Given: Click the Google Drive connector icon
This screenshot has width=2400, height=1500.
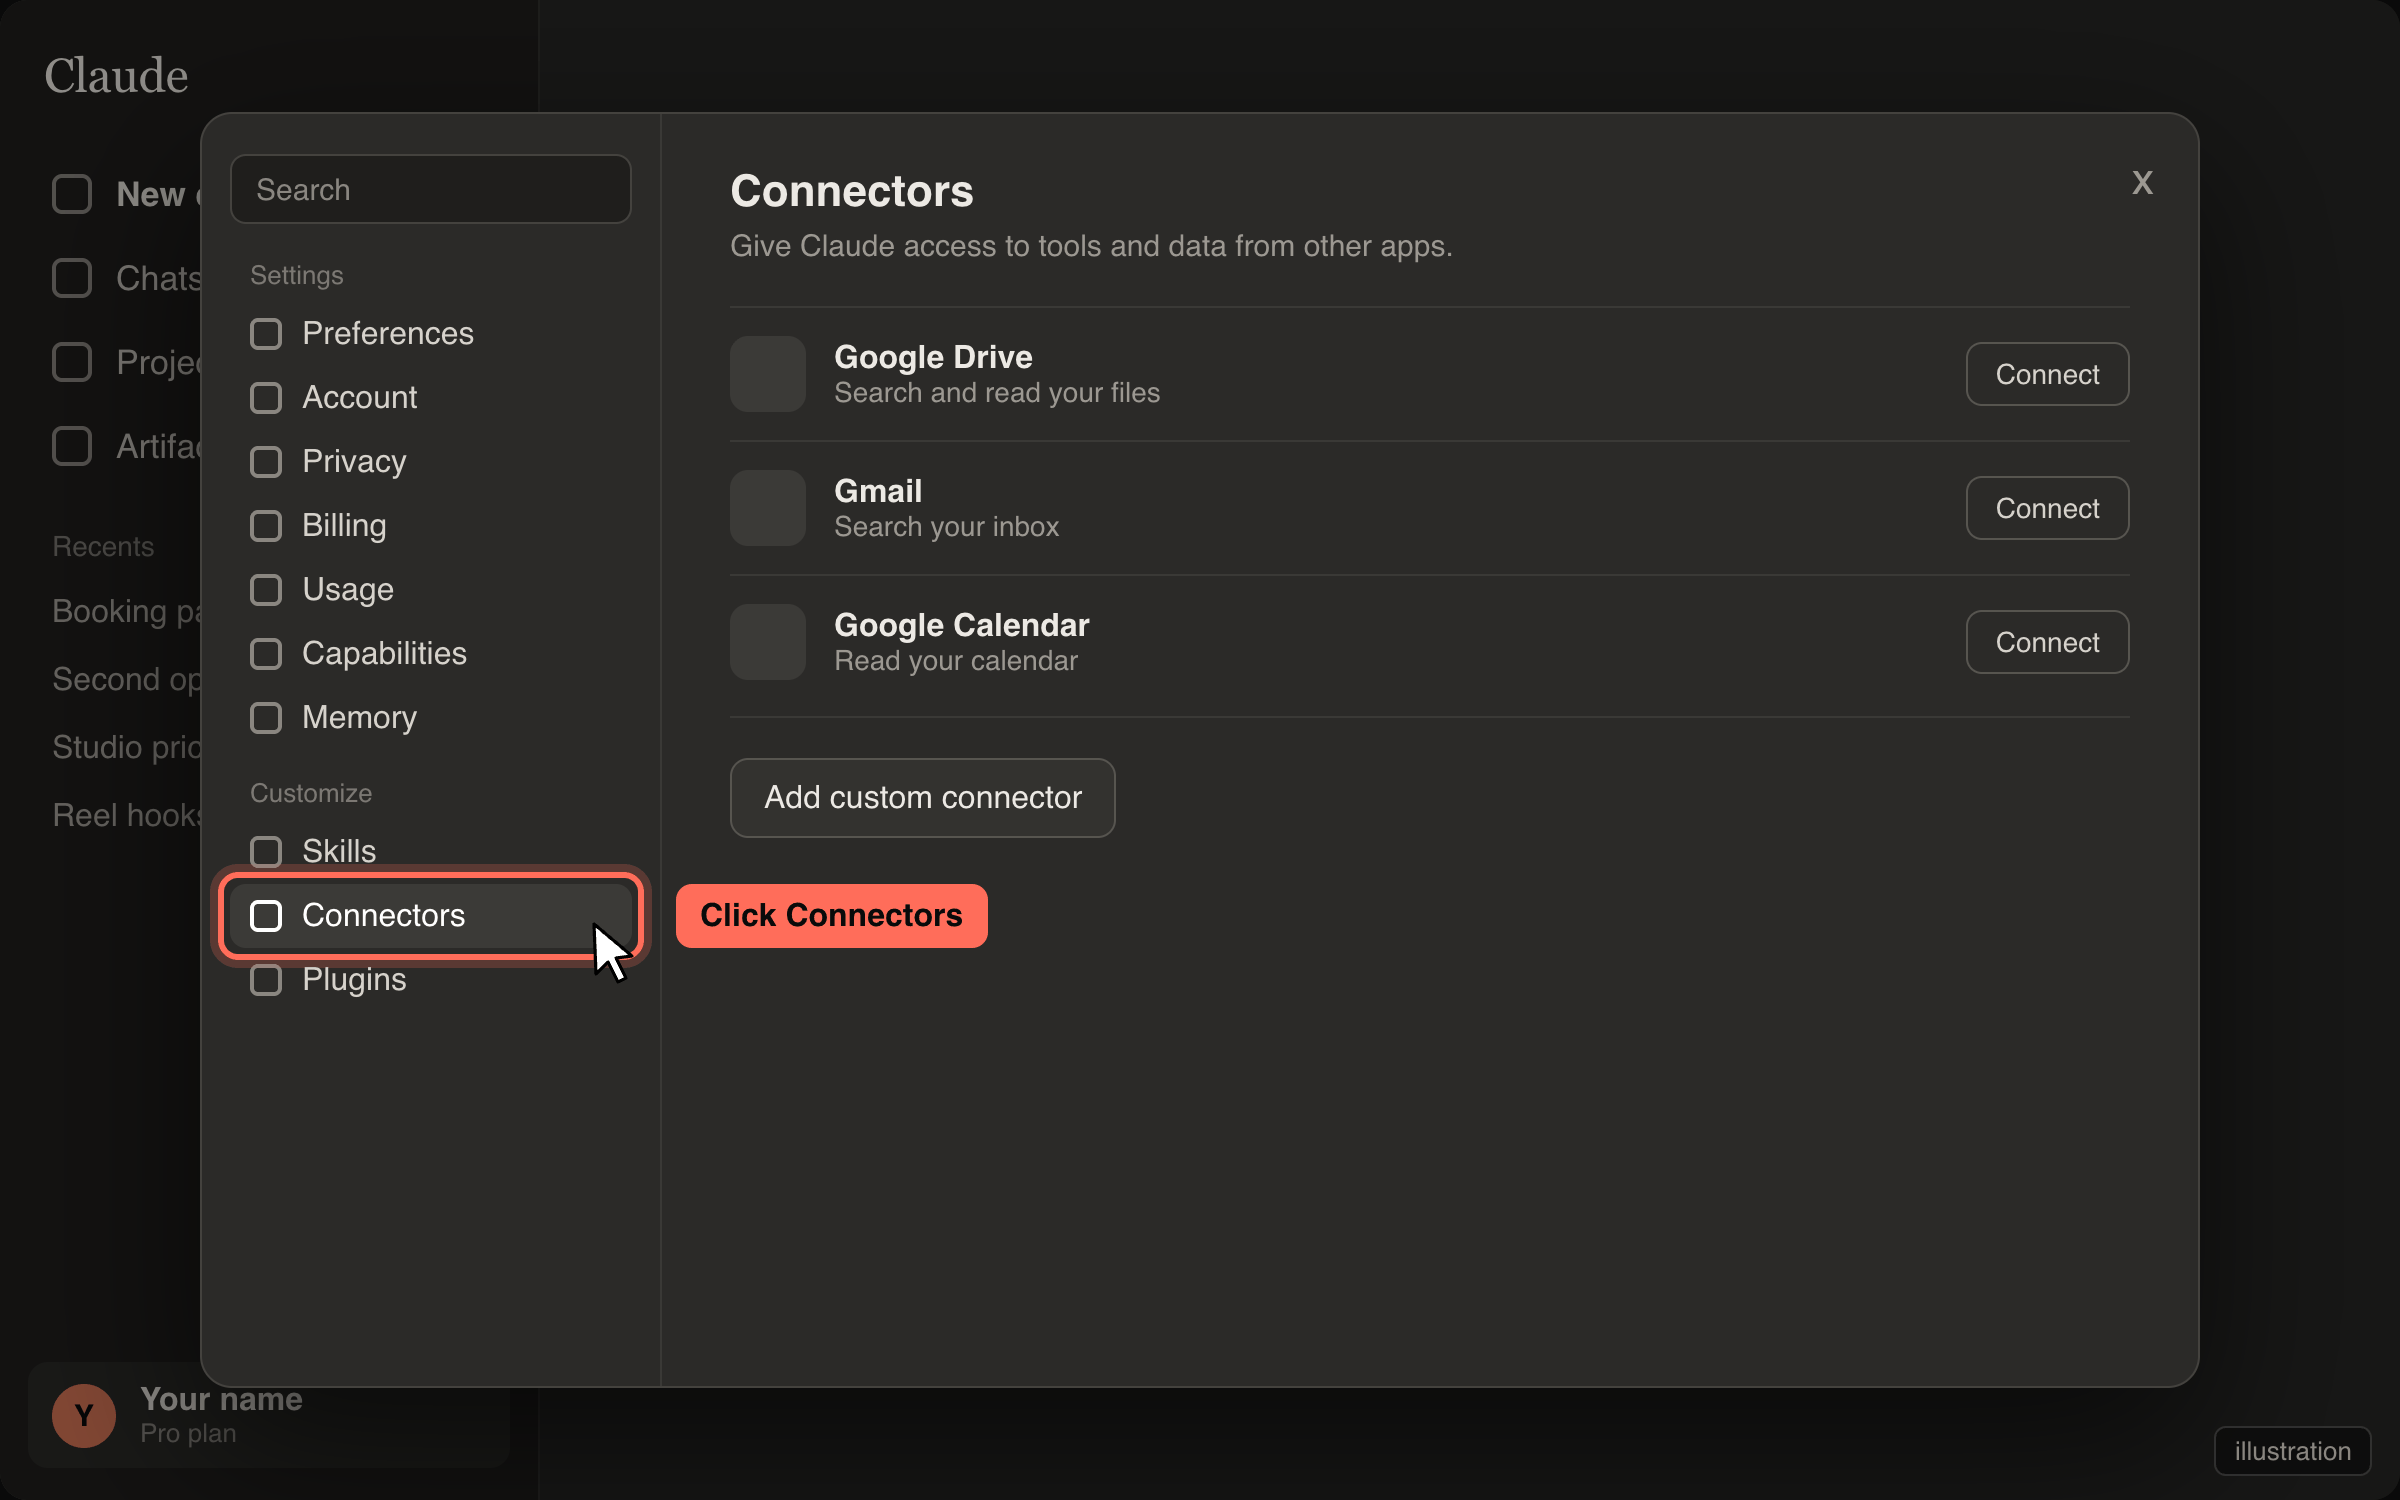Looking at the screenshot, I should [768, 374].
